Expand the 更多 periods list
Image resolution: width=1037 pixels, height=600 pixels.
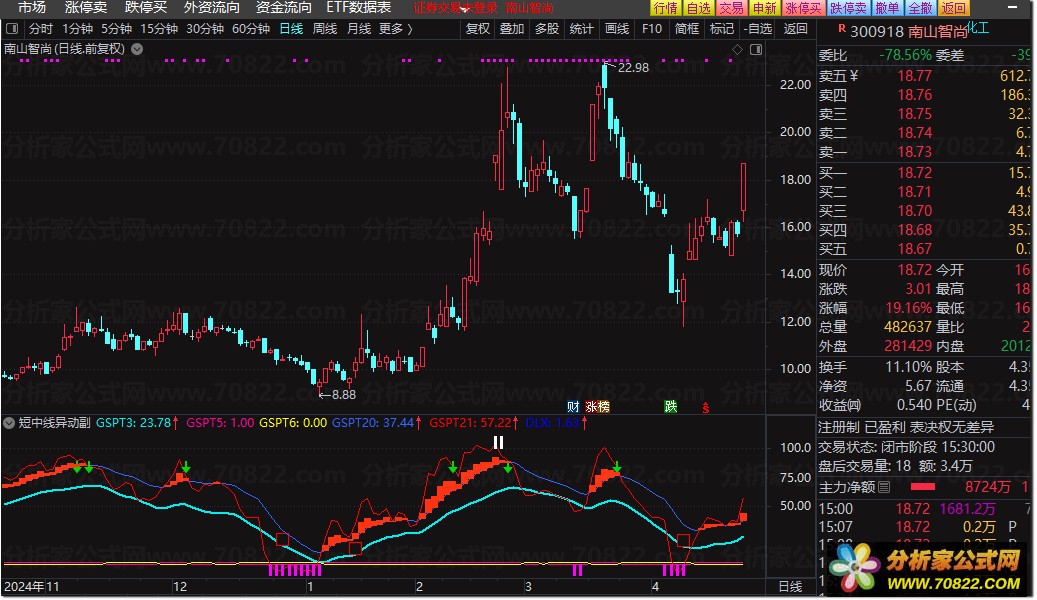coord(396,29)
